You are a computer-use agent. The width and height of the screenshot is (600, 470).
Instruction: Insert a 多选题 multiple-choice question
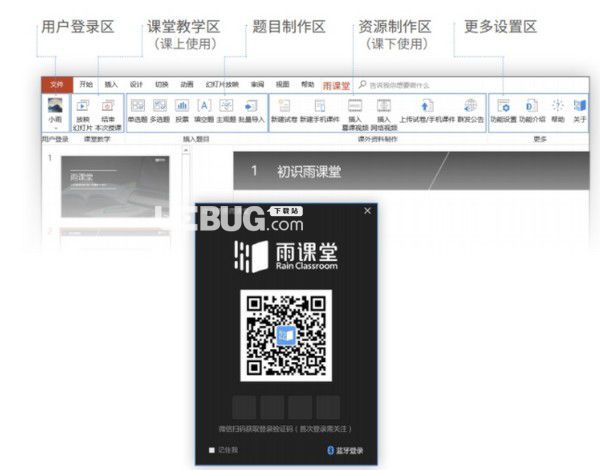click(160, 111)
